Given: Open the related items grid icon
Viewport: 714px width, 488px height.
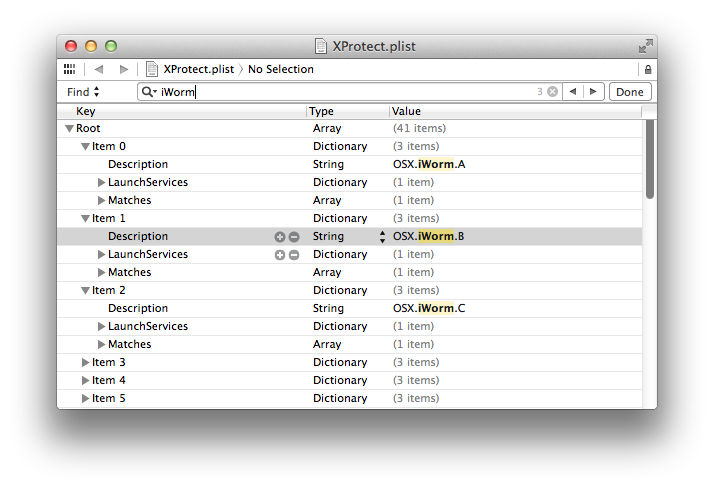Looking at the screenshot, I should click(69, 69).
